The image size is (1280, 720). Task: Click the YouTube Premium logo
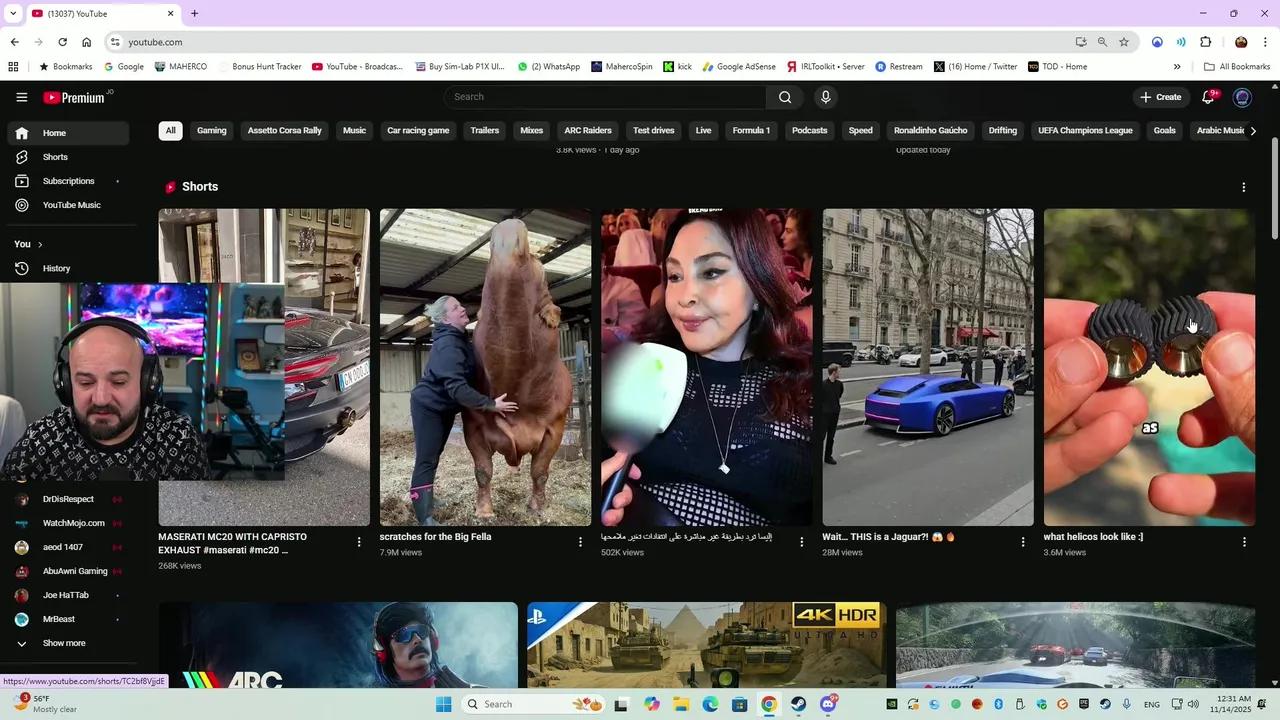(76, 97)
